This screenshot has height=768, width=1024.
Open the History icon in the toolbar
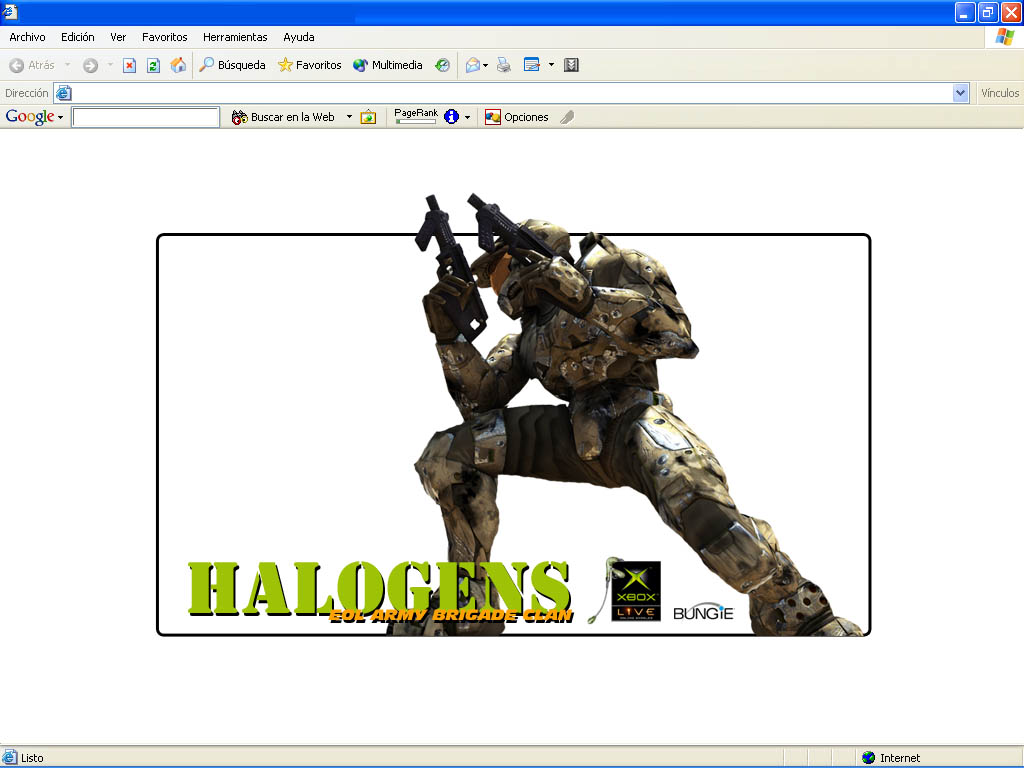click(442, 65)
